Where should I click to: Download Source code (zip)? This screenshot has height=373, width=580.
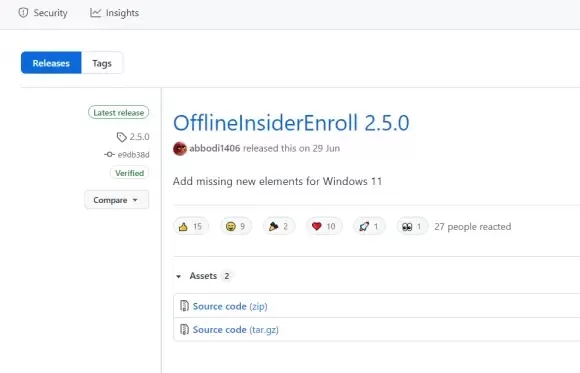coord(230,306)
